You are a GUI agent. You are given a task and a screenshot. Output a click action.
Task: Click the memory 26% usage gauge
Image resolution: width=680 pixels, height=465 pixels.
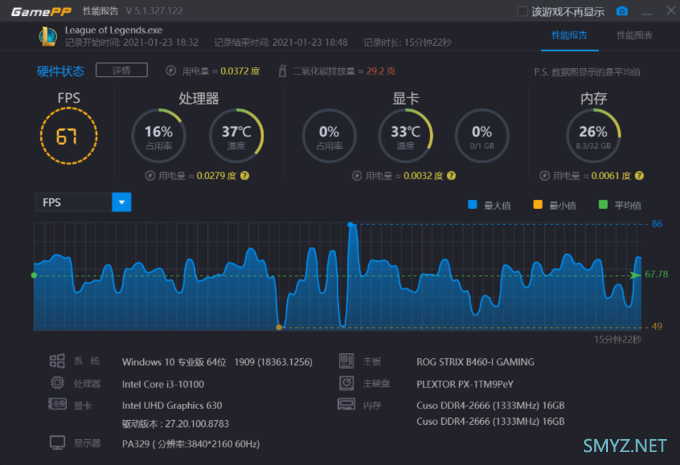pyautogui.click(x=593, y=136)
